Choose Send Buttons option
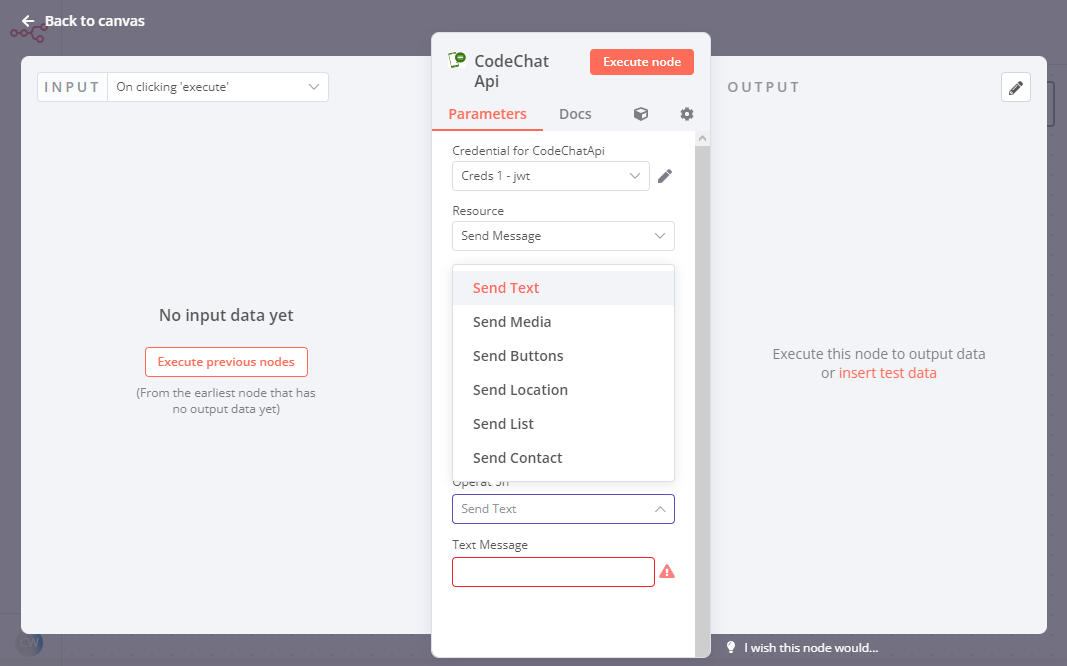This screenshot has width=1067, height=666. click(563, 356)
